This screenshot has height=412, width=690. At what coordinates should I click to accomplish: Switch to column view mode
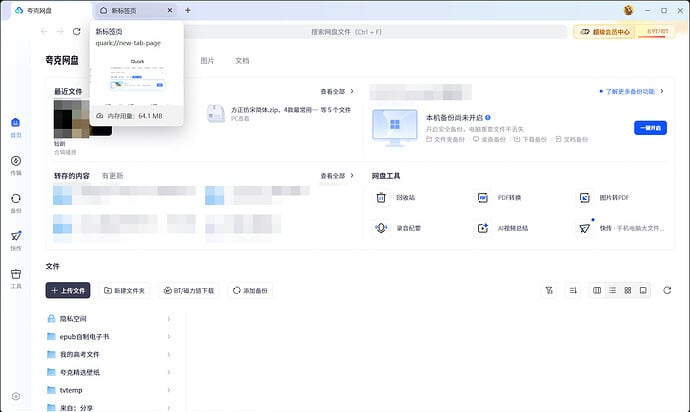coord(597,291)
